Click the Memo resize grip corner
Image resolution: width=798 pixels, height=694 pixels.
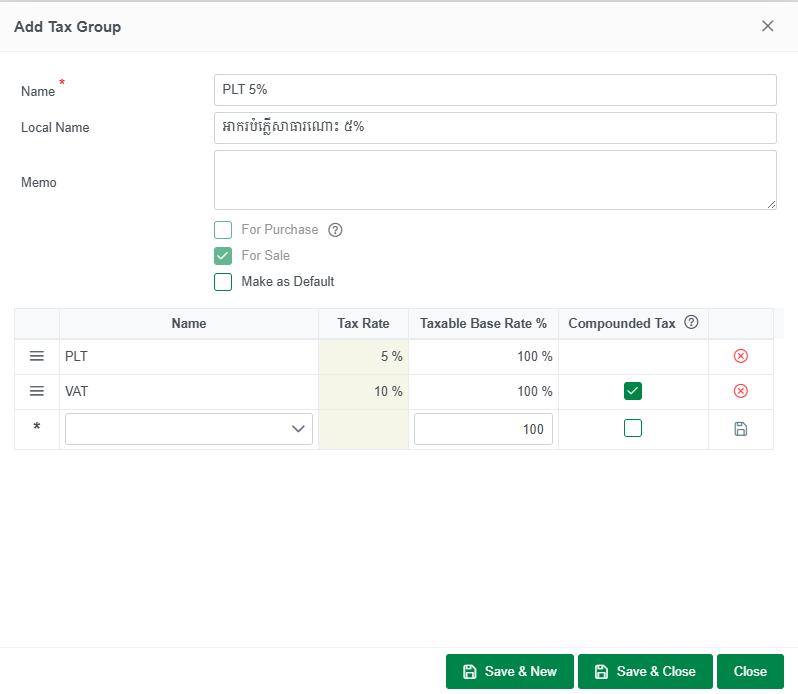coord(772,205)
